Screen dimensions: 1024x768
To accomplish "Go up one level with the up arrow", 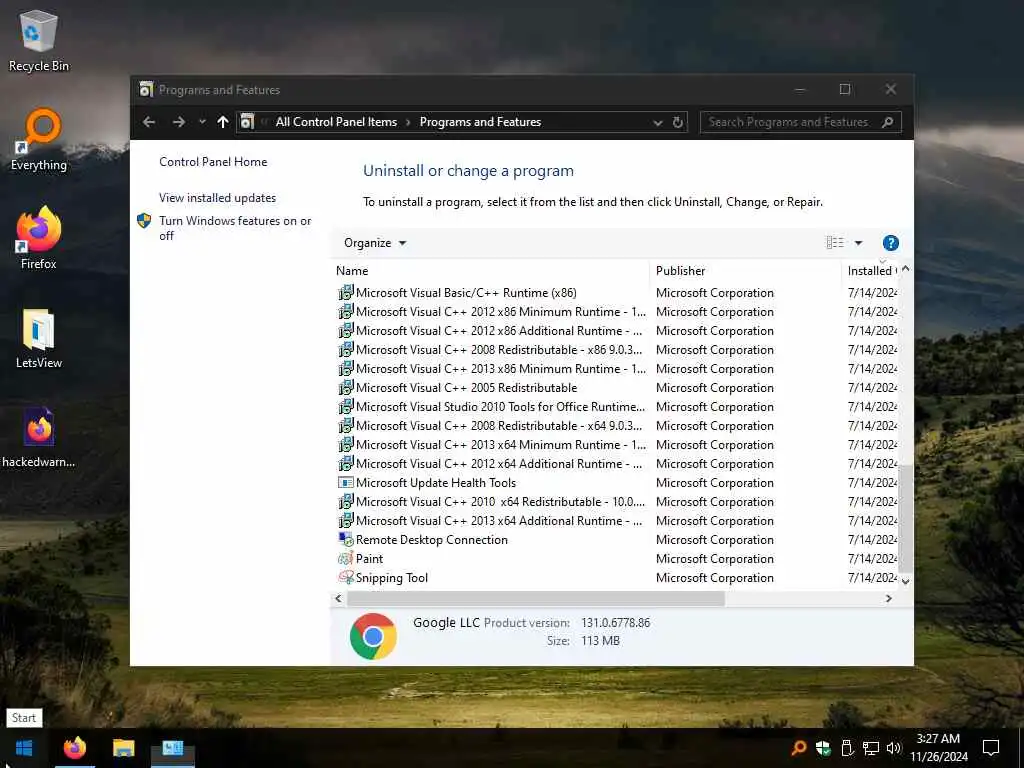I will (223, 122).
